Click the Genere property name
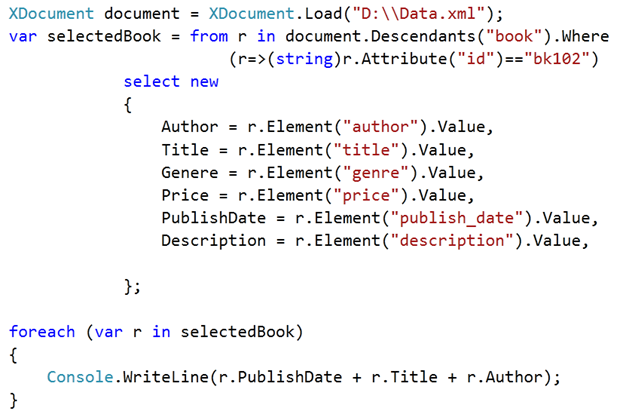The height and width of the screenshot is (411, 623). pos(189,172)
